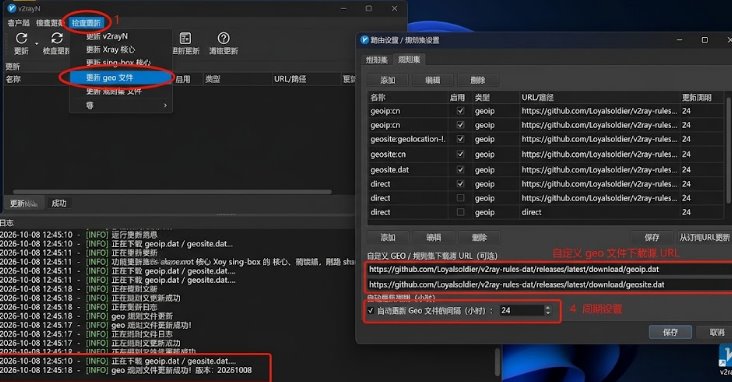Click 保存 beside the subscription URL update button
This screenshot has height=382, width=732.
coord(652,237)
